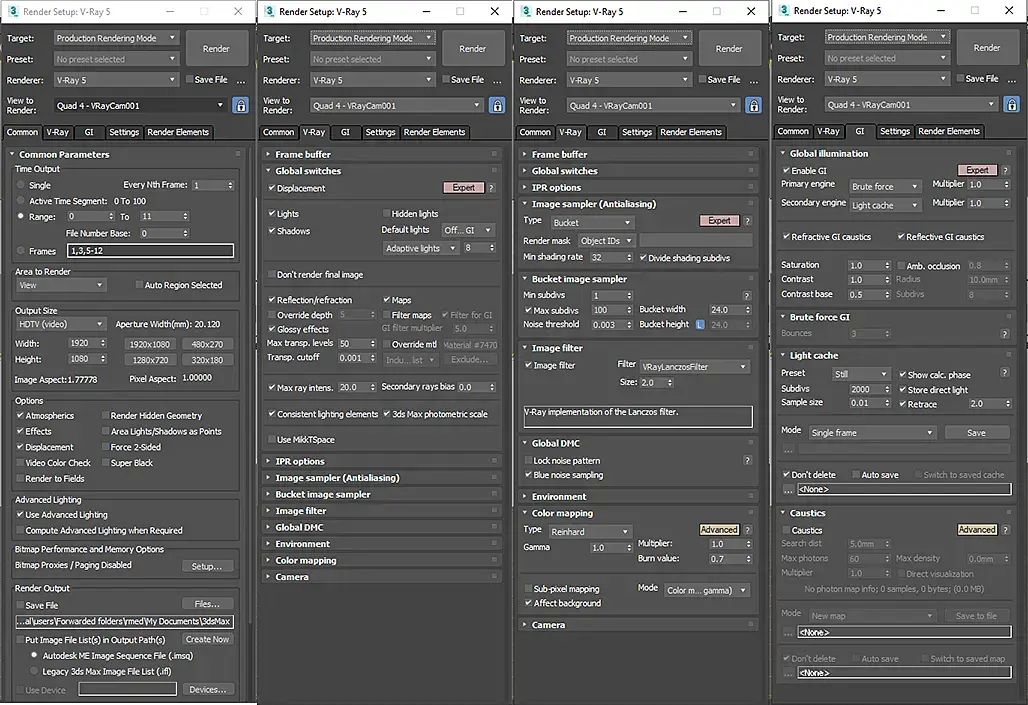Click 3ds Max app icon in fourth window title

tap(783, 10)
